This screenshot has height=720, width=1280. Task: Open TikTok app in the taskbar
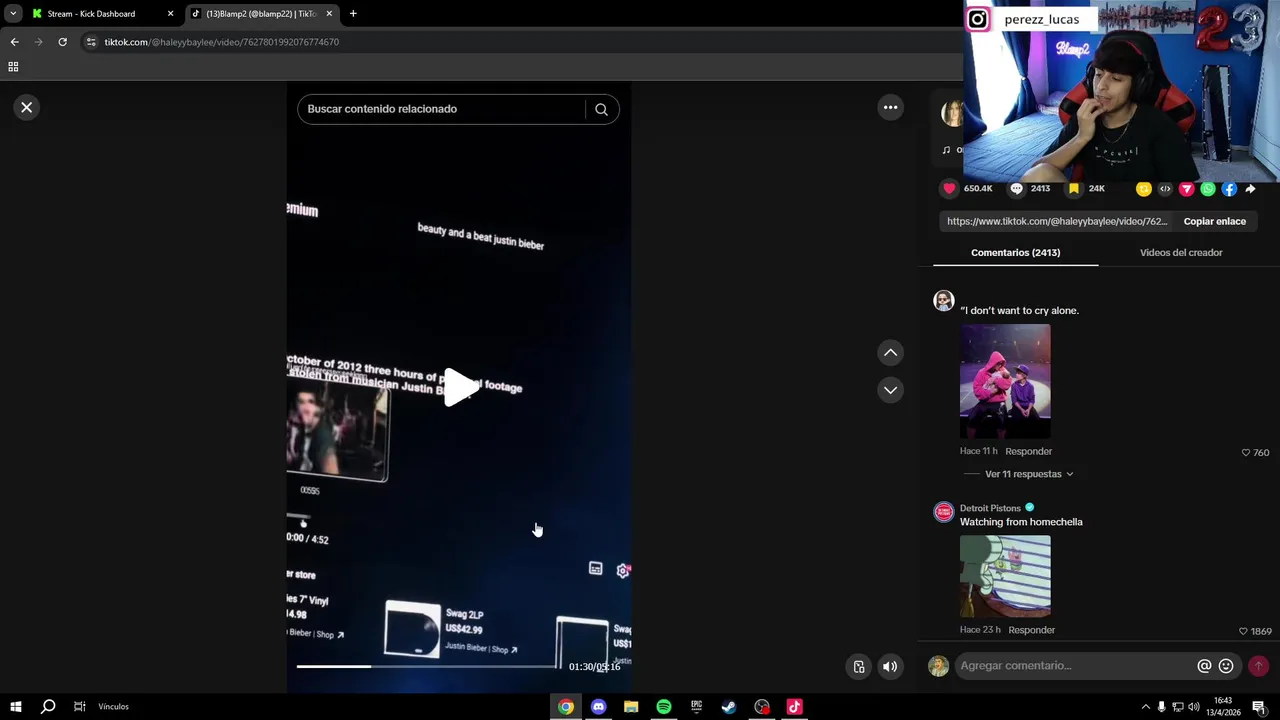pyautogui.click(x=794, y=707)
